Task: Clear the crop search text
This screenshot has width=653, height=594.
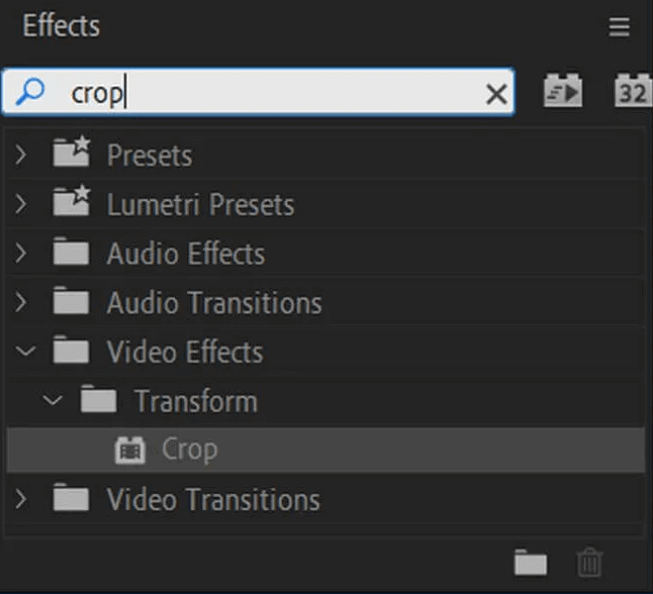Action: coord(496,94)
